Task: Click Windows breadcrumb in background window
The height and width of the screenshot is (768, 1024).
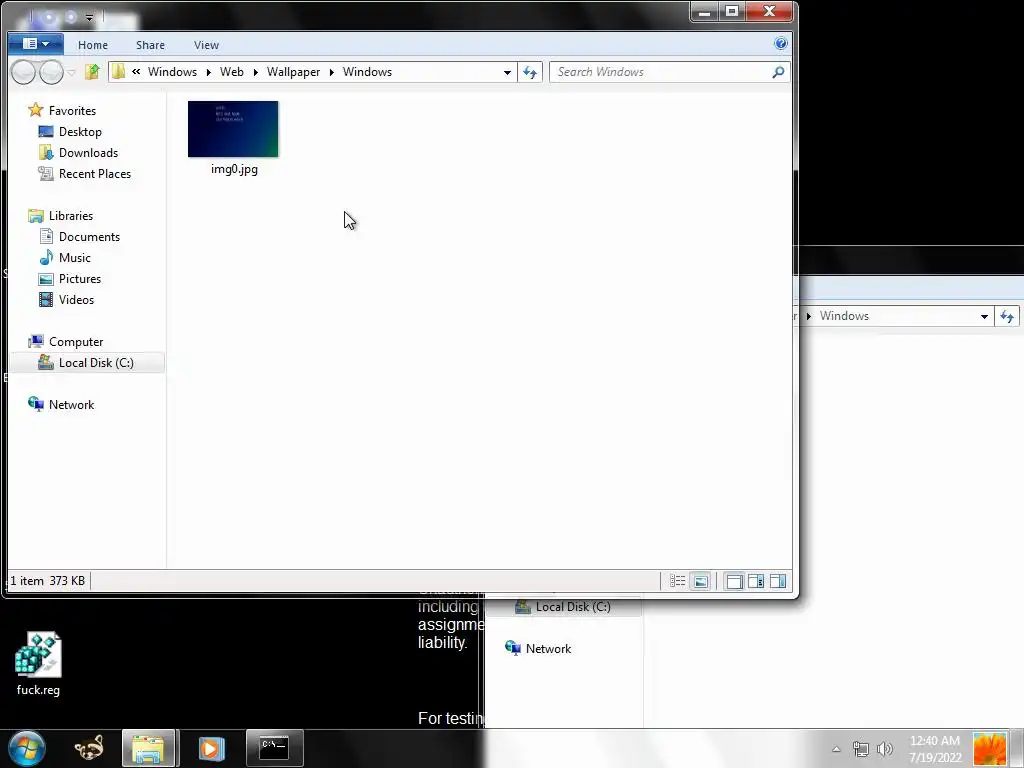Action: (x=844, y=316)
